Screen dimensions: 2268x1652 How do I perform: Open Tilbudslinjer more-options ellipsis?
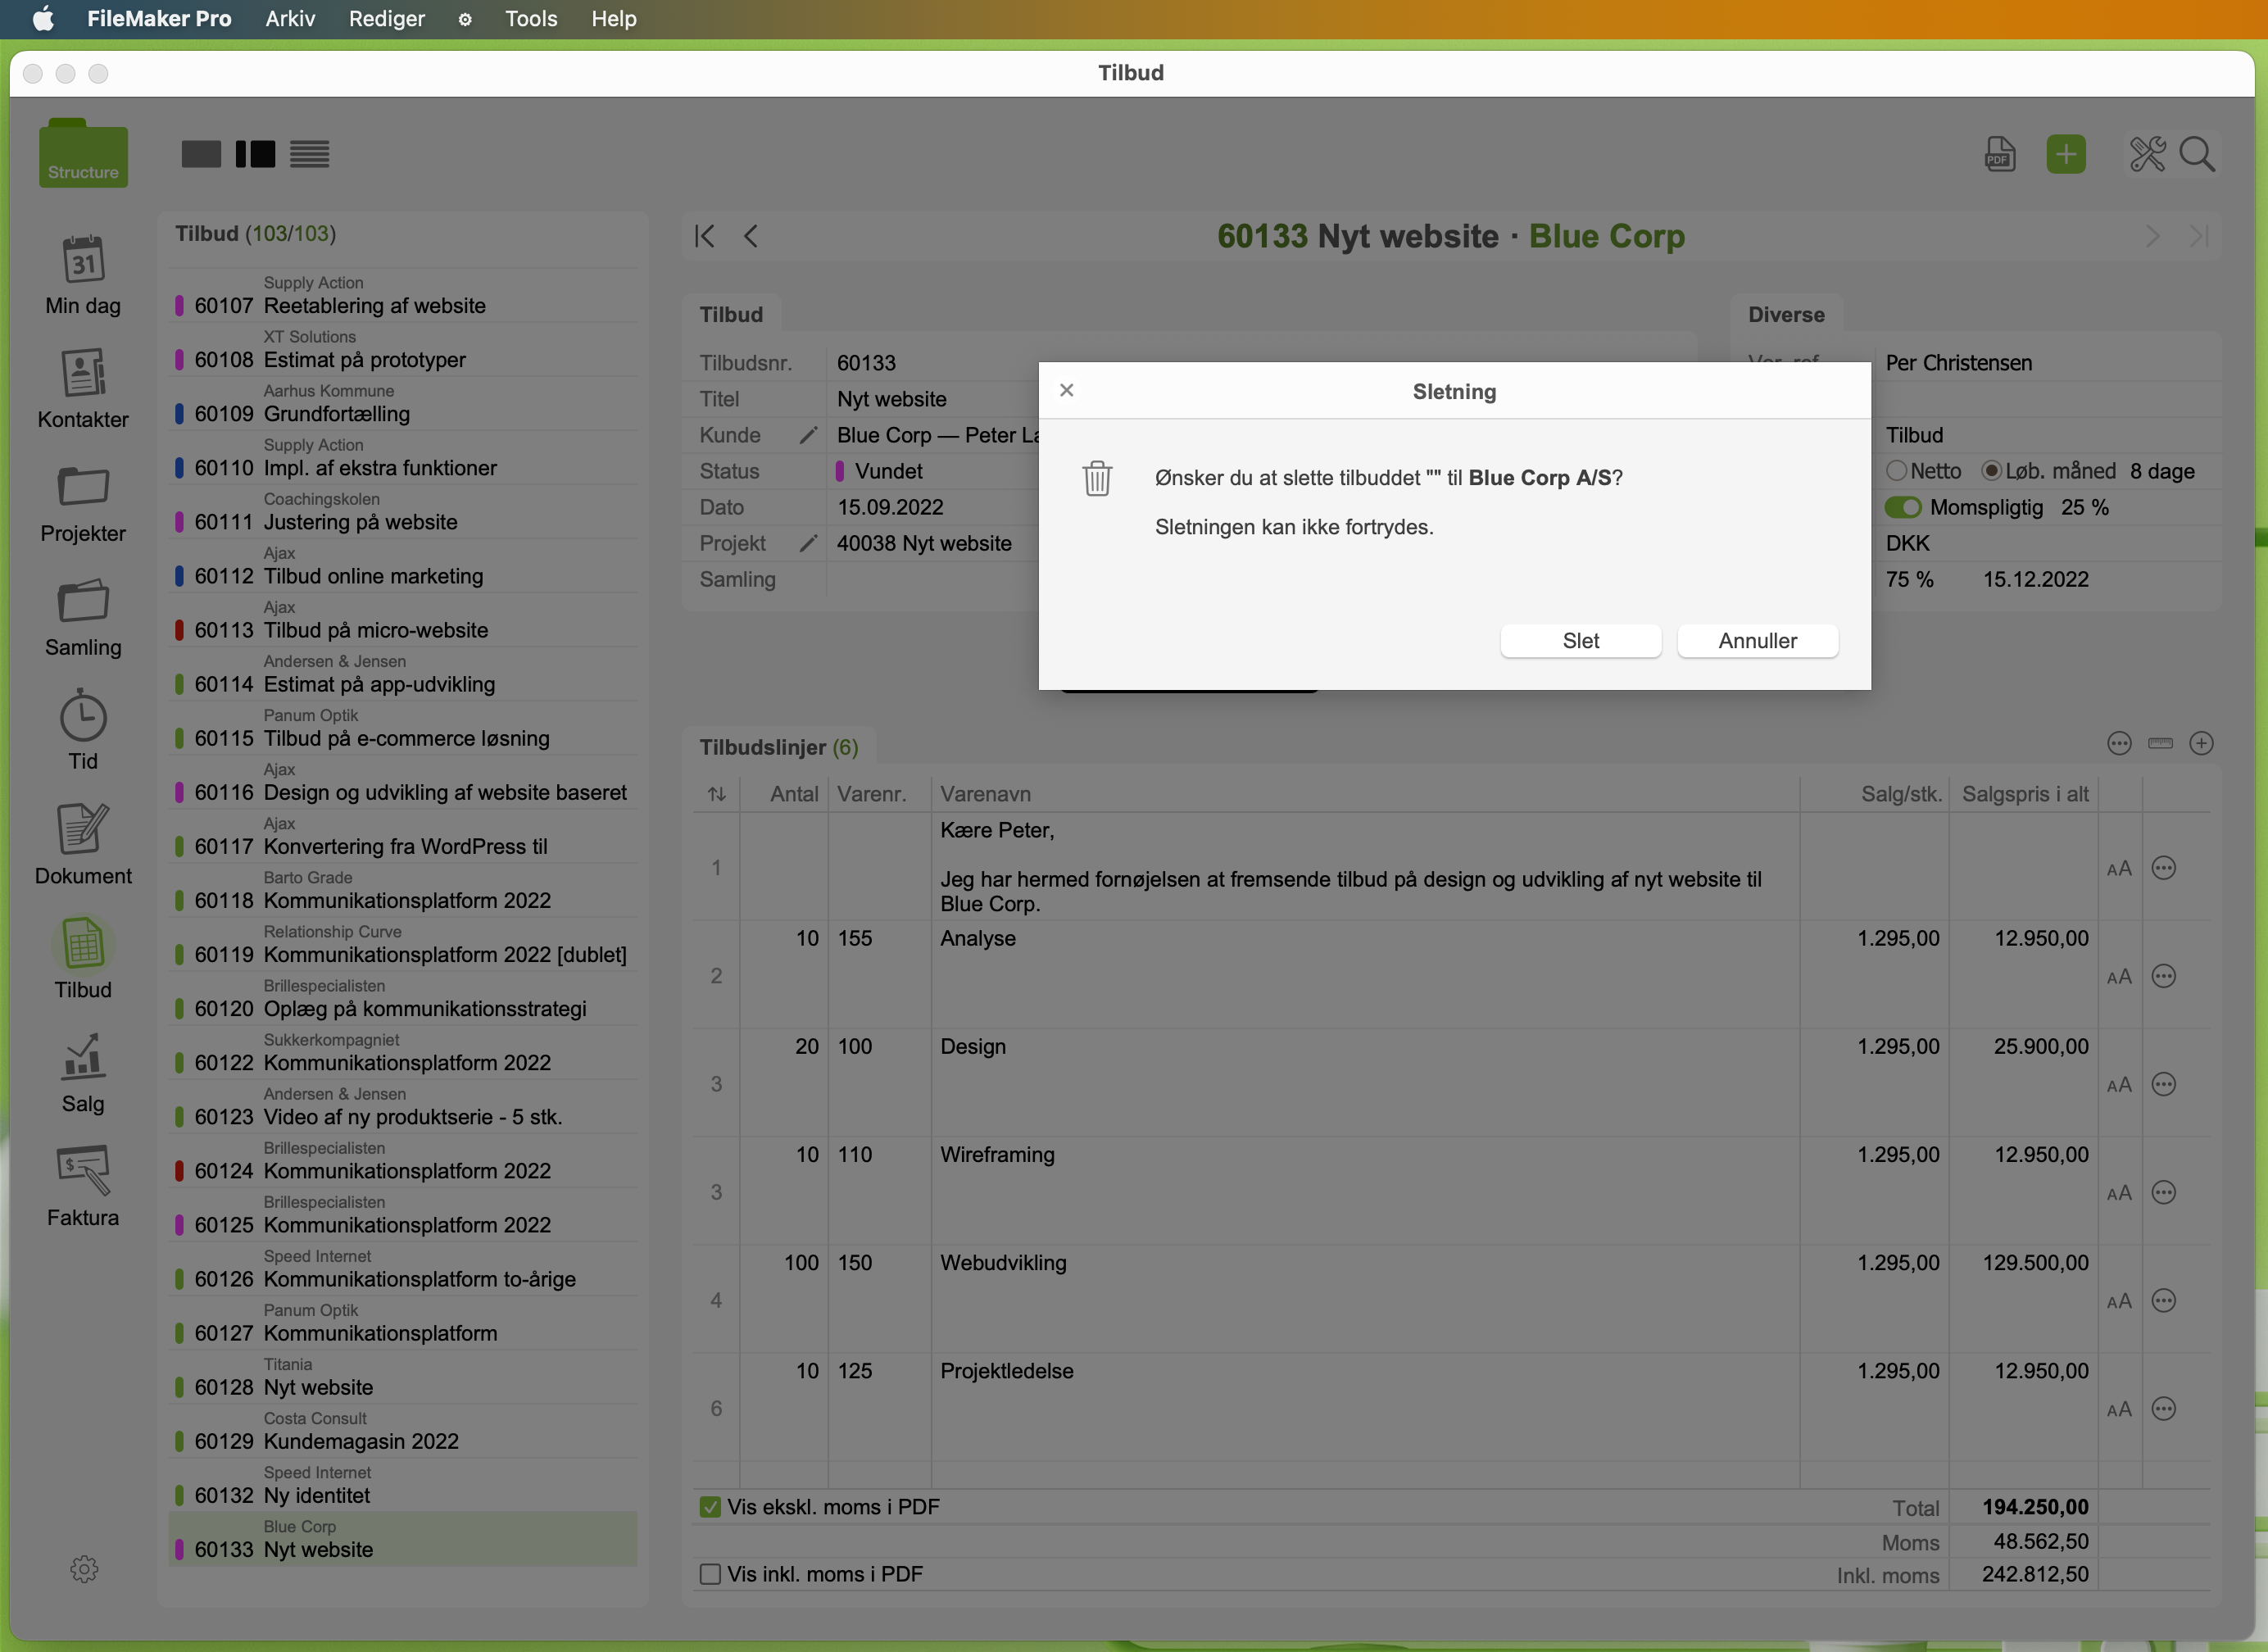(x=2119, y=743)
